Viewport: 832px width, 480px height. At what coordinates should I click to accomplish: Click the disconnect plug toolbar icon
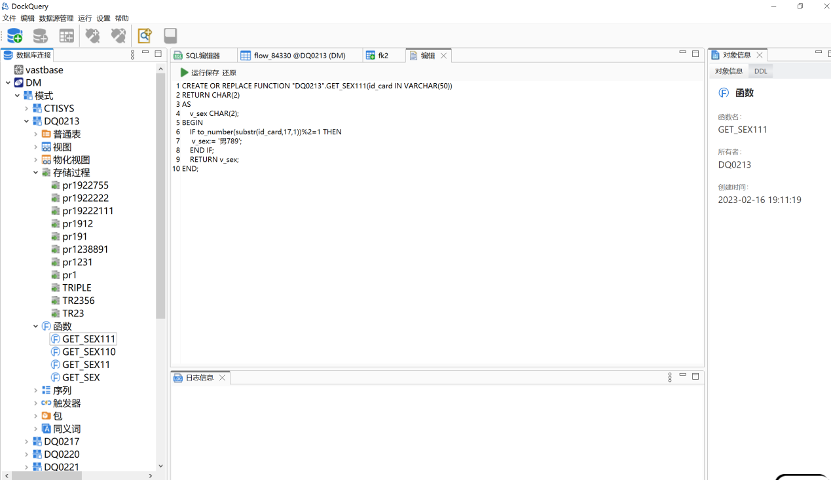point(118,36)
